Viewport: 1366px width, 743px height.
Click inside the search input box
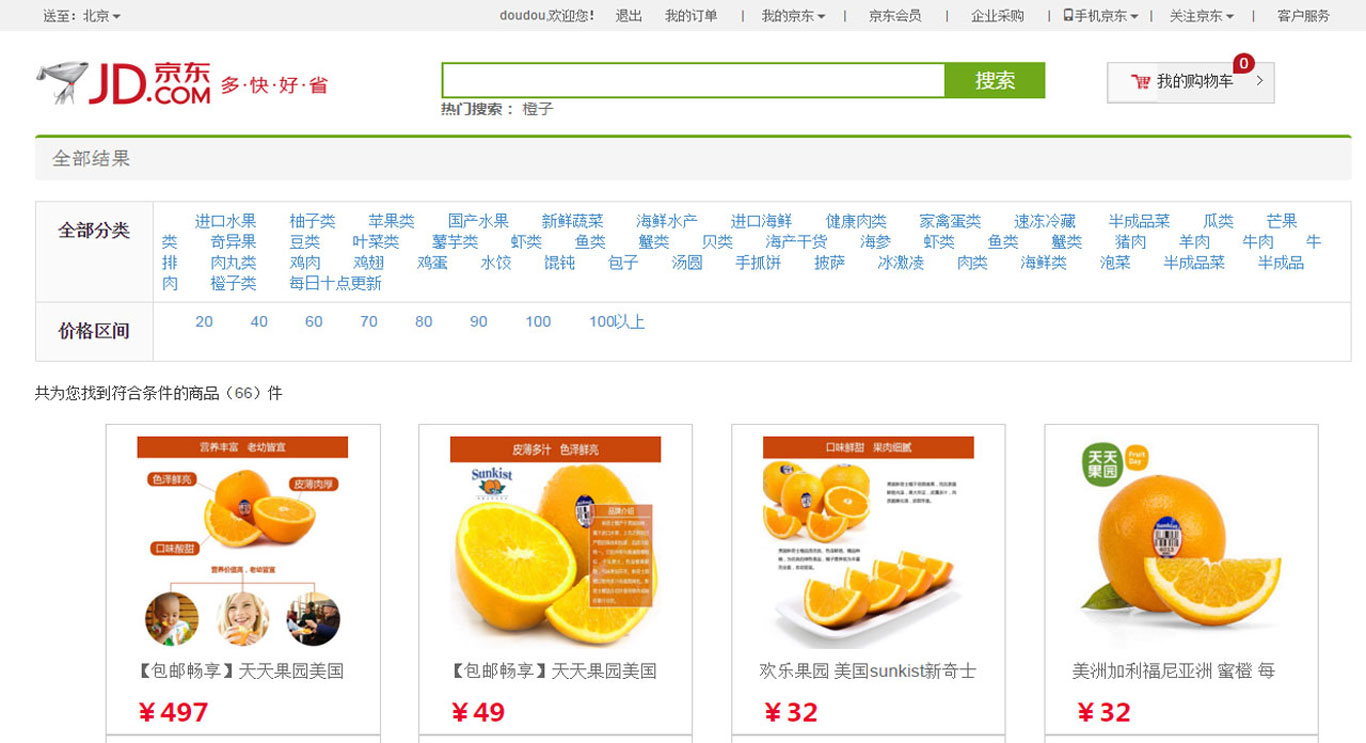pyautogui.click(x=693, y=80)
